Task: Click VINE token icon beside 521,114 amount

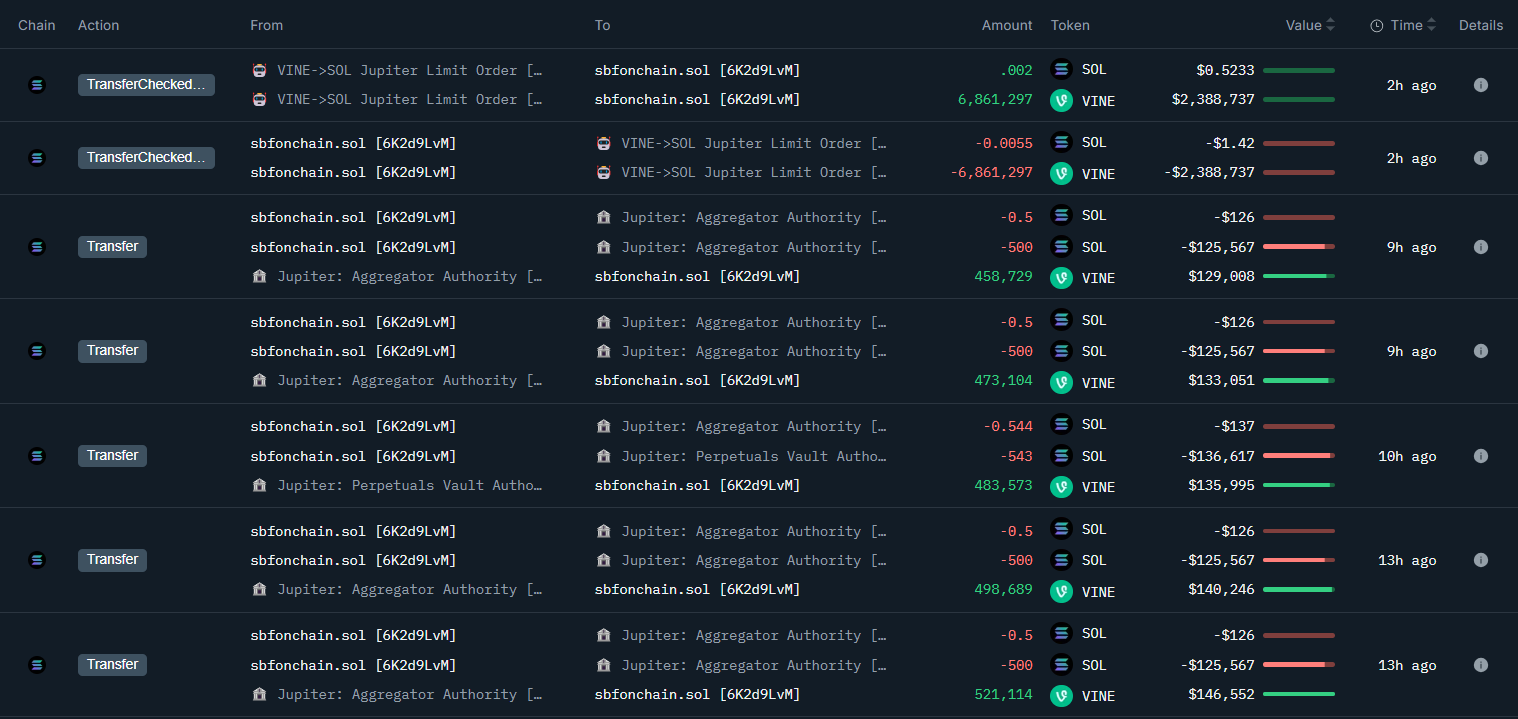Action: [1061, 695]
